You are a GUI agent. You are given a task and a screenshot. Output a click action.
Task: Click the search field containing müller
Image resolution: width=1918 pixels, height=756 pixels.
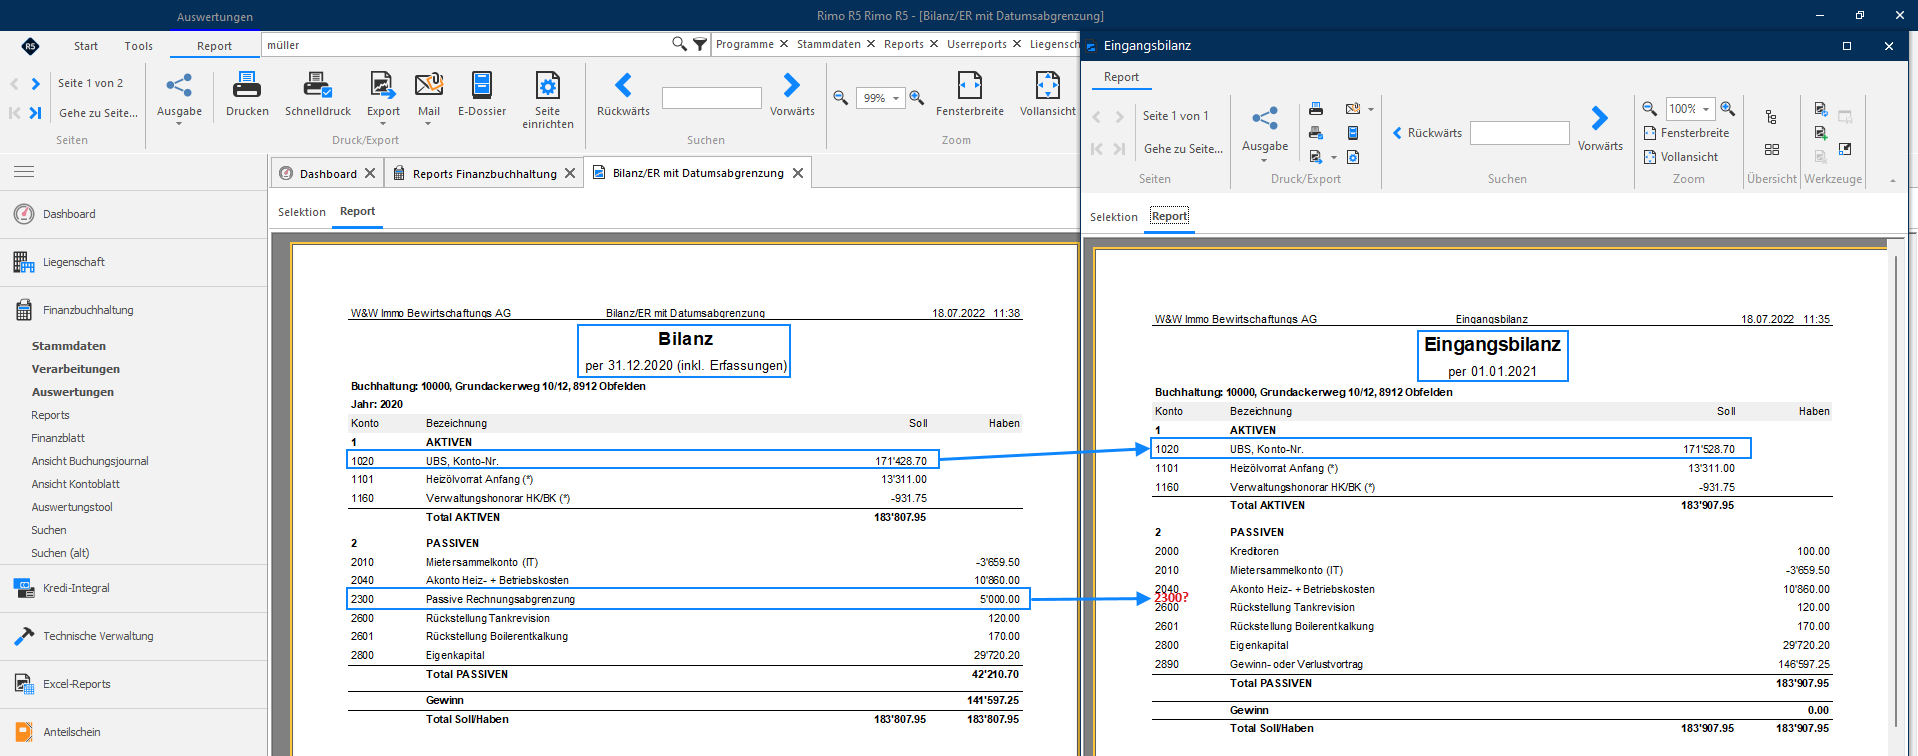click(x=466, y=45)
